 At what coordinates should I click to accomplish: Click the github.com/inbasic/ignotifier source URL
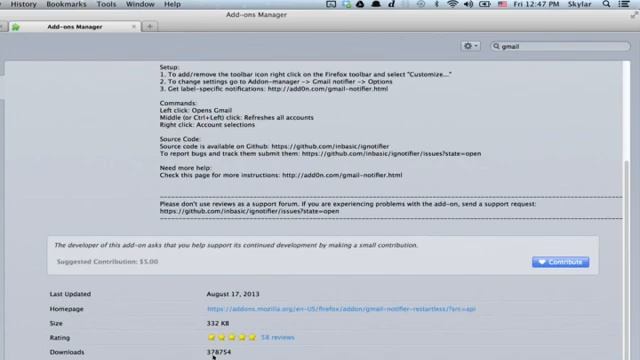pos(330,146)
